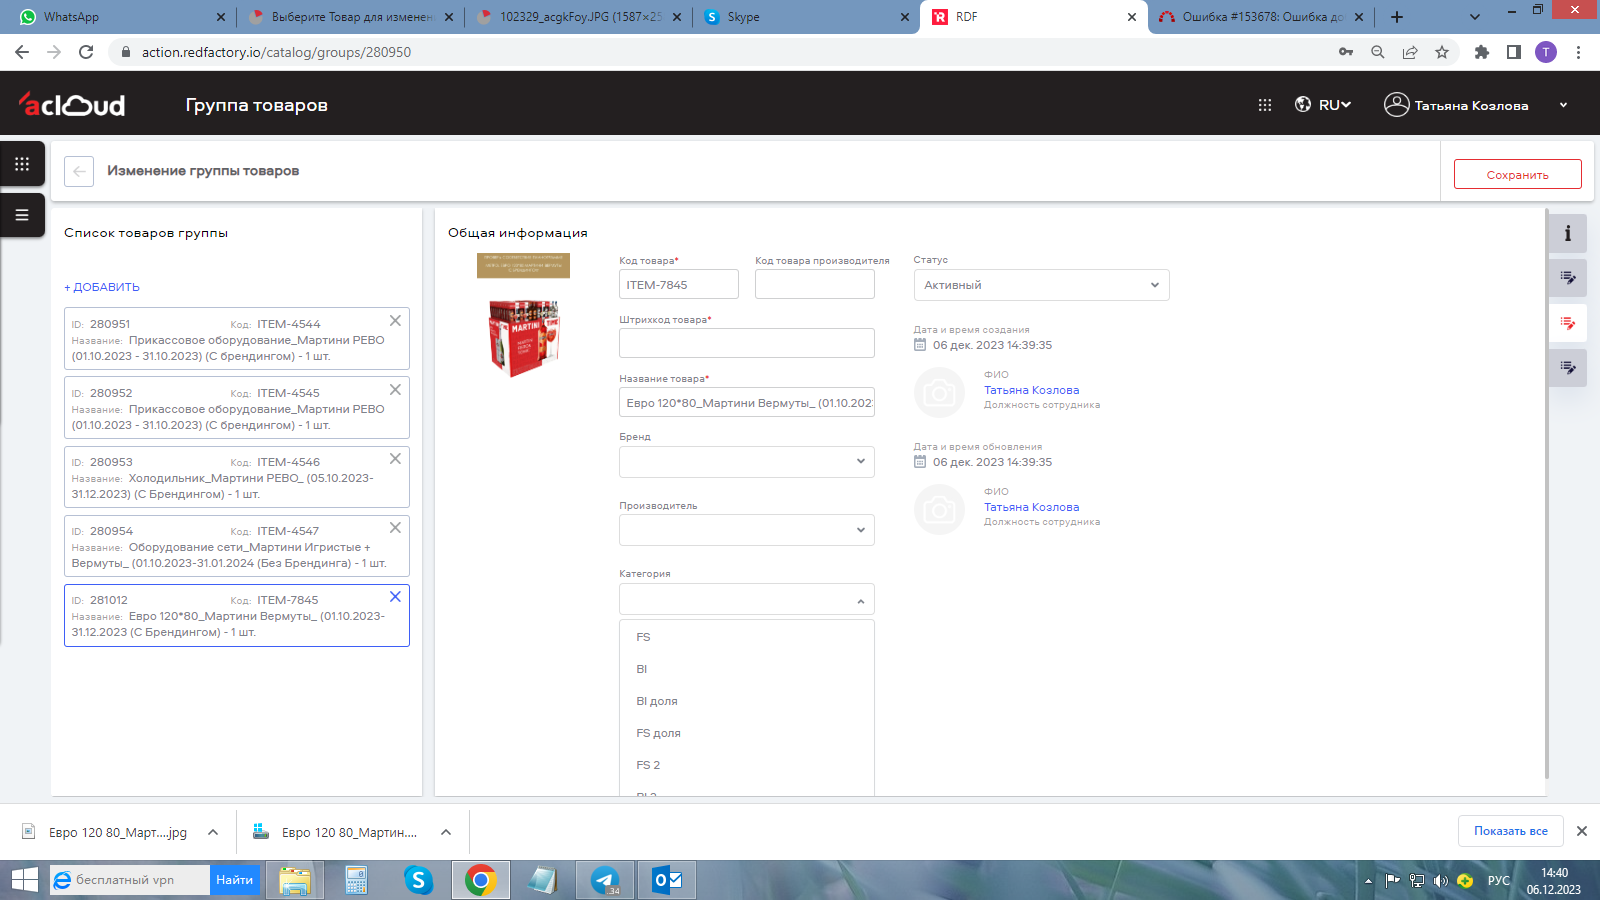Screen dimensions: 1600x900
Task: Open Chrome zoom magnifier icon
Action: click(1378, 52)
